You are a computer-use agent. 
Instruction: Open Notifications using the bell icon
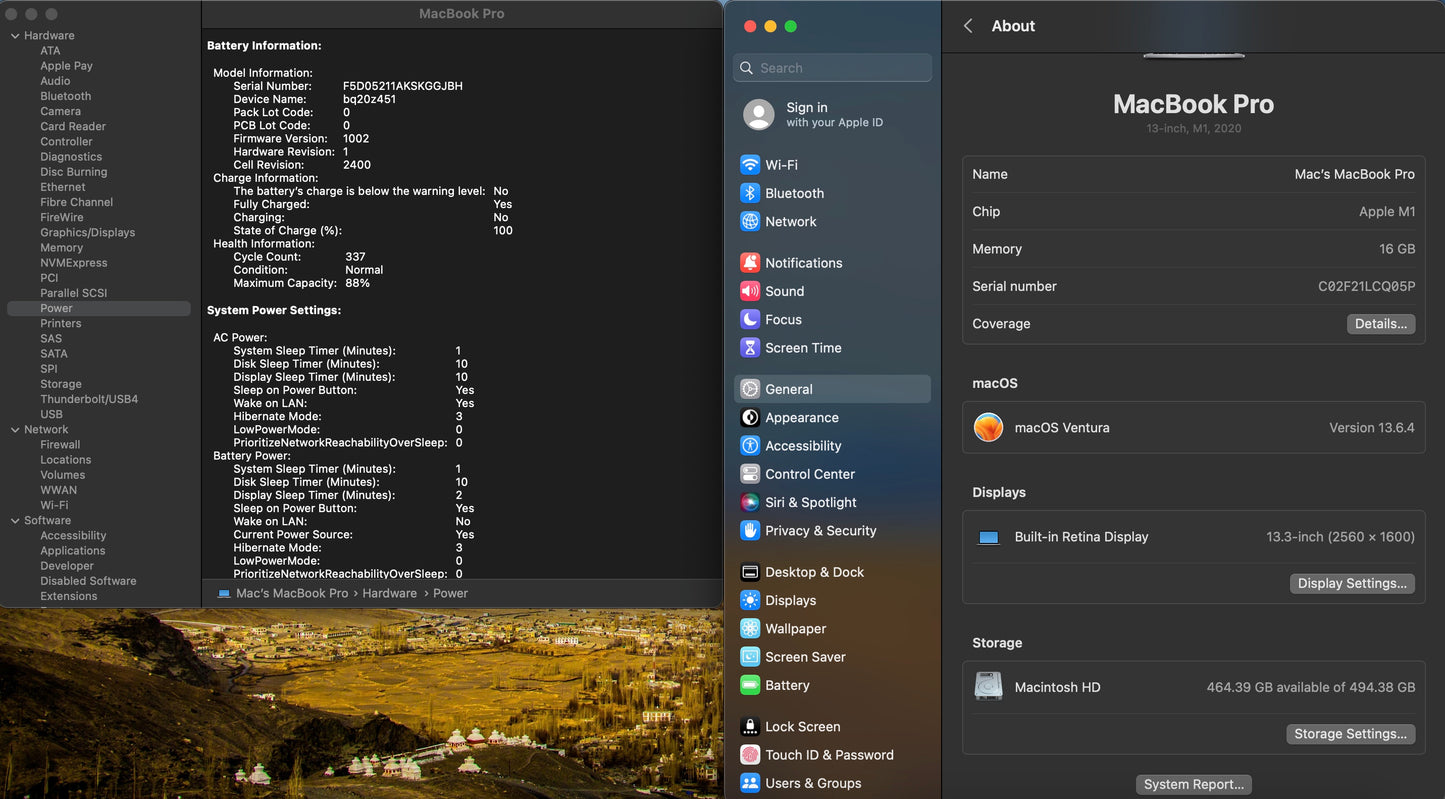click(750, 263)
